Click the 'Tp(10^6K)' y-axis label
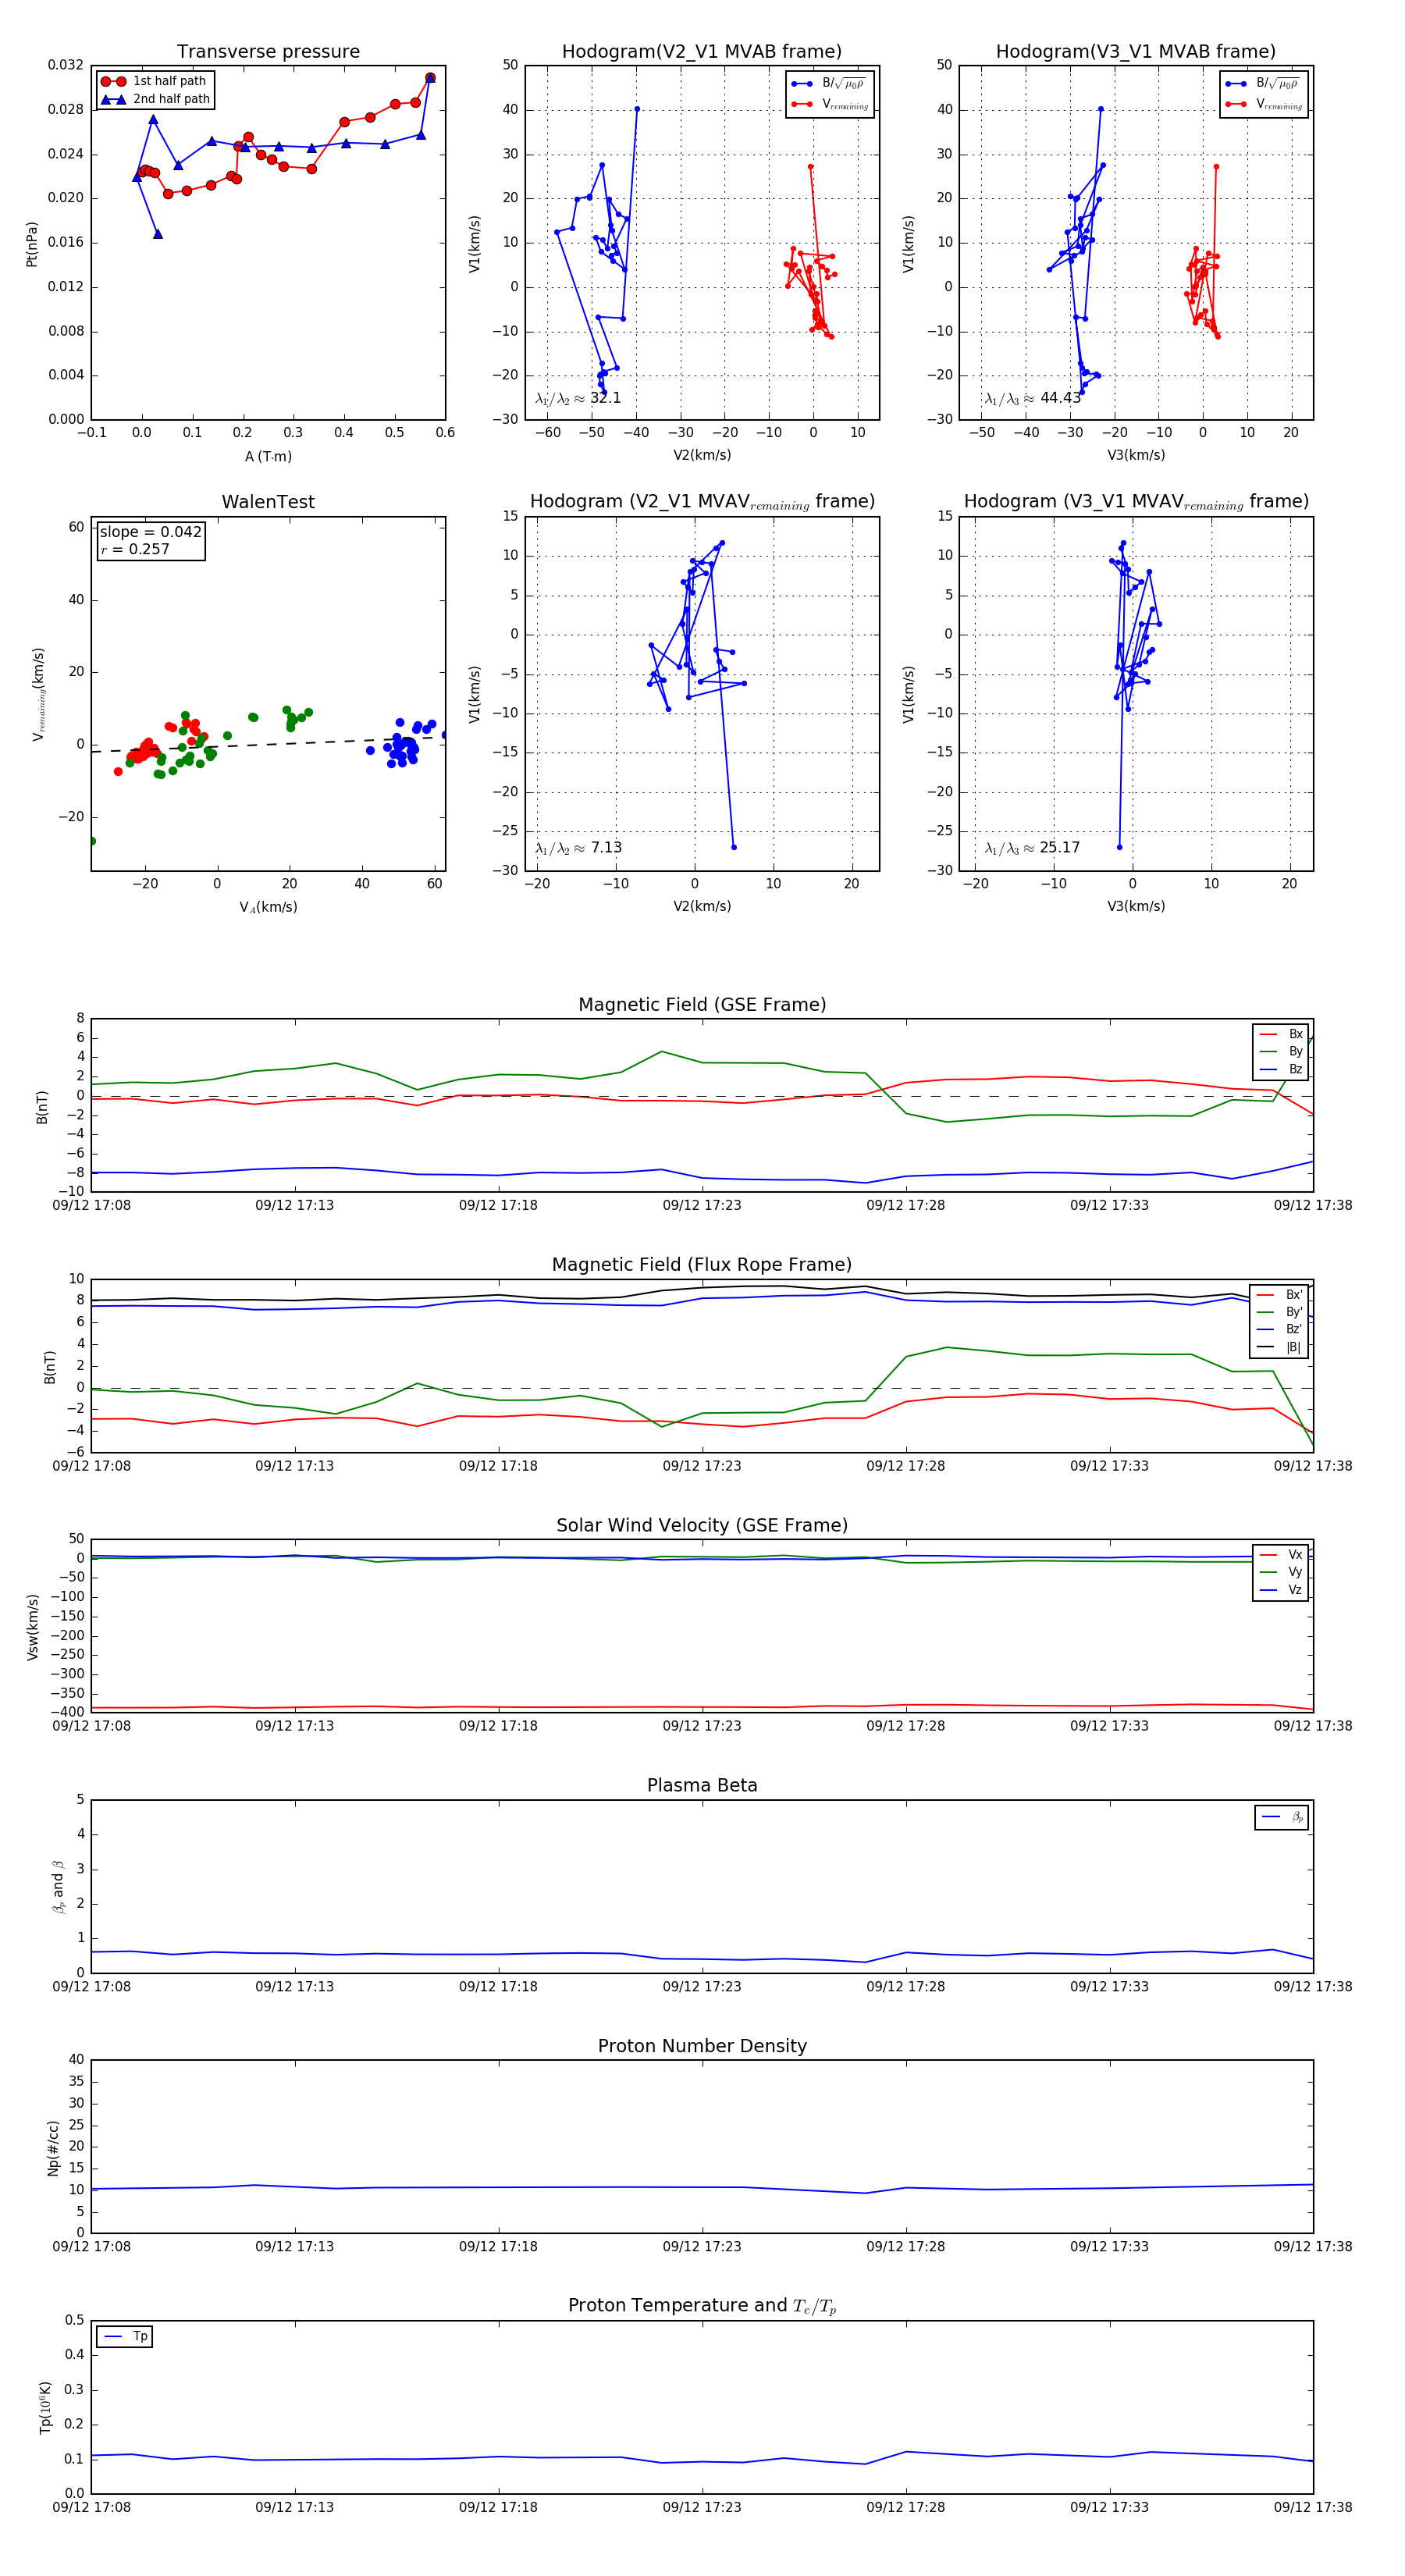This screenshot has width=1405, height=2576. [46, 2407]
